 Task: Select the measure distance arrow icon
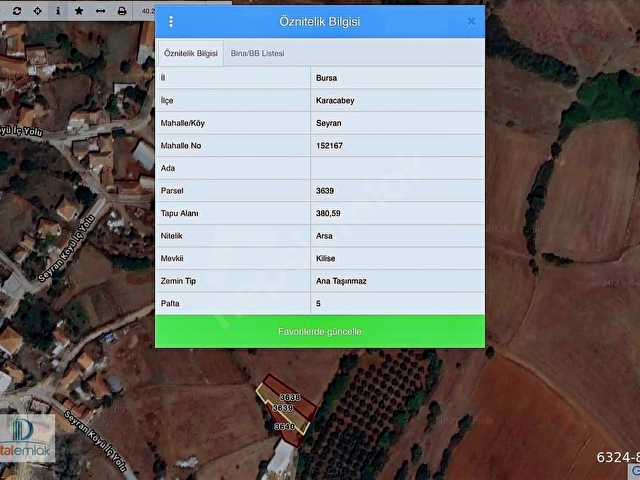click(x=100, y=11)
